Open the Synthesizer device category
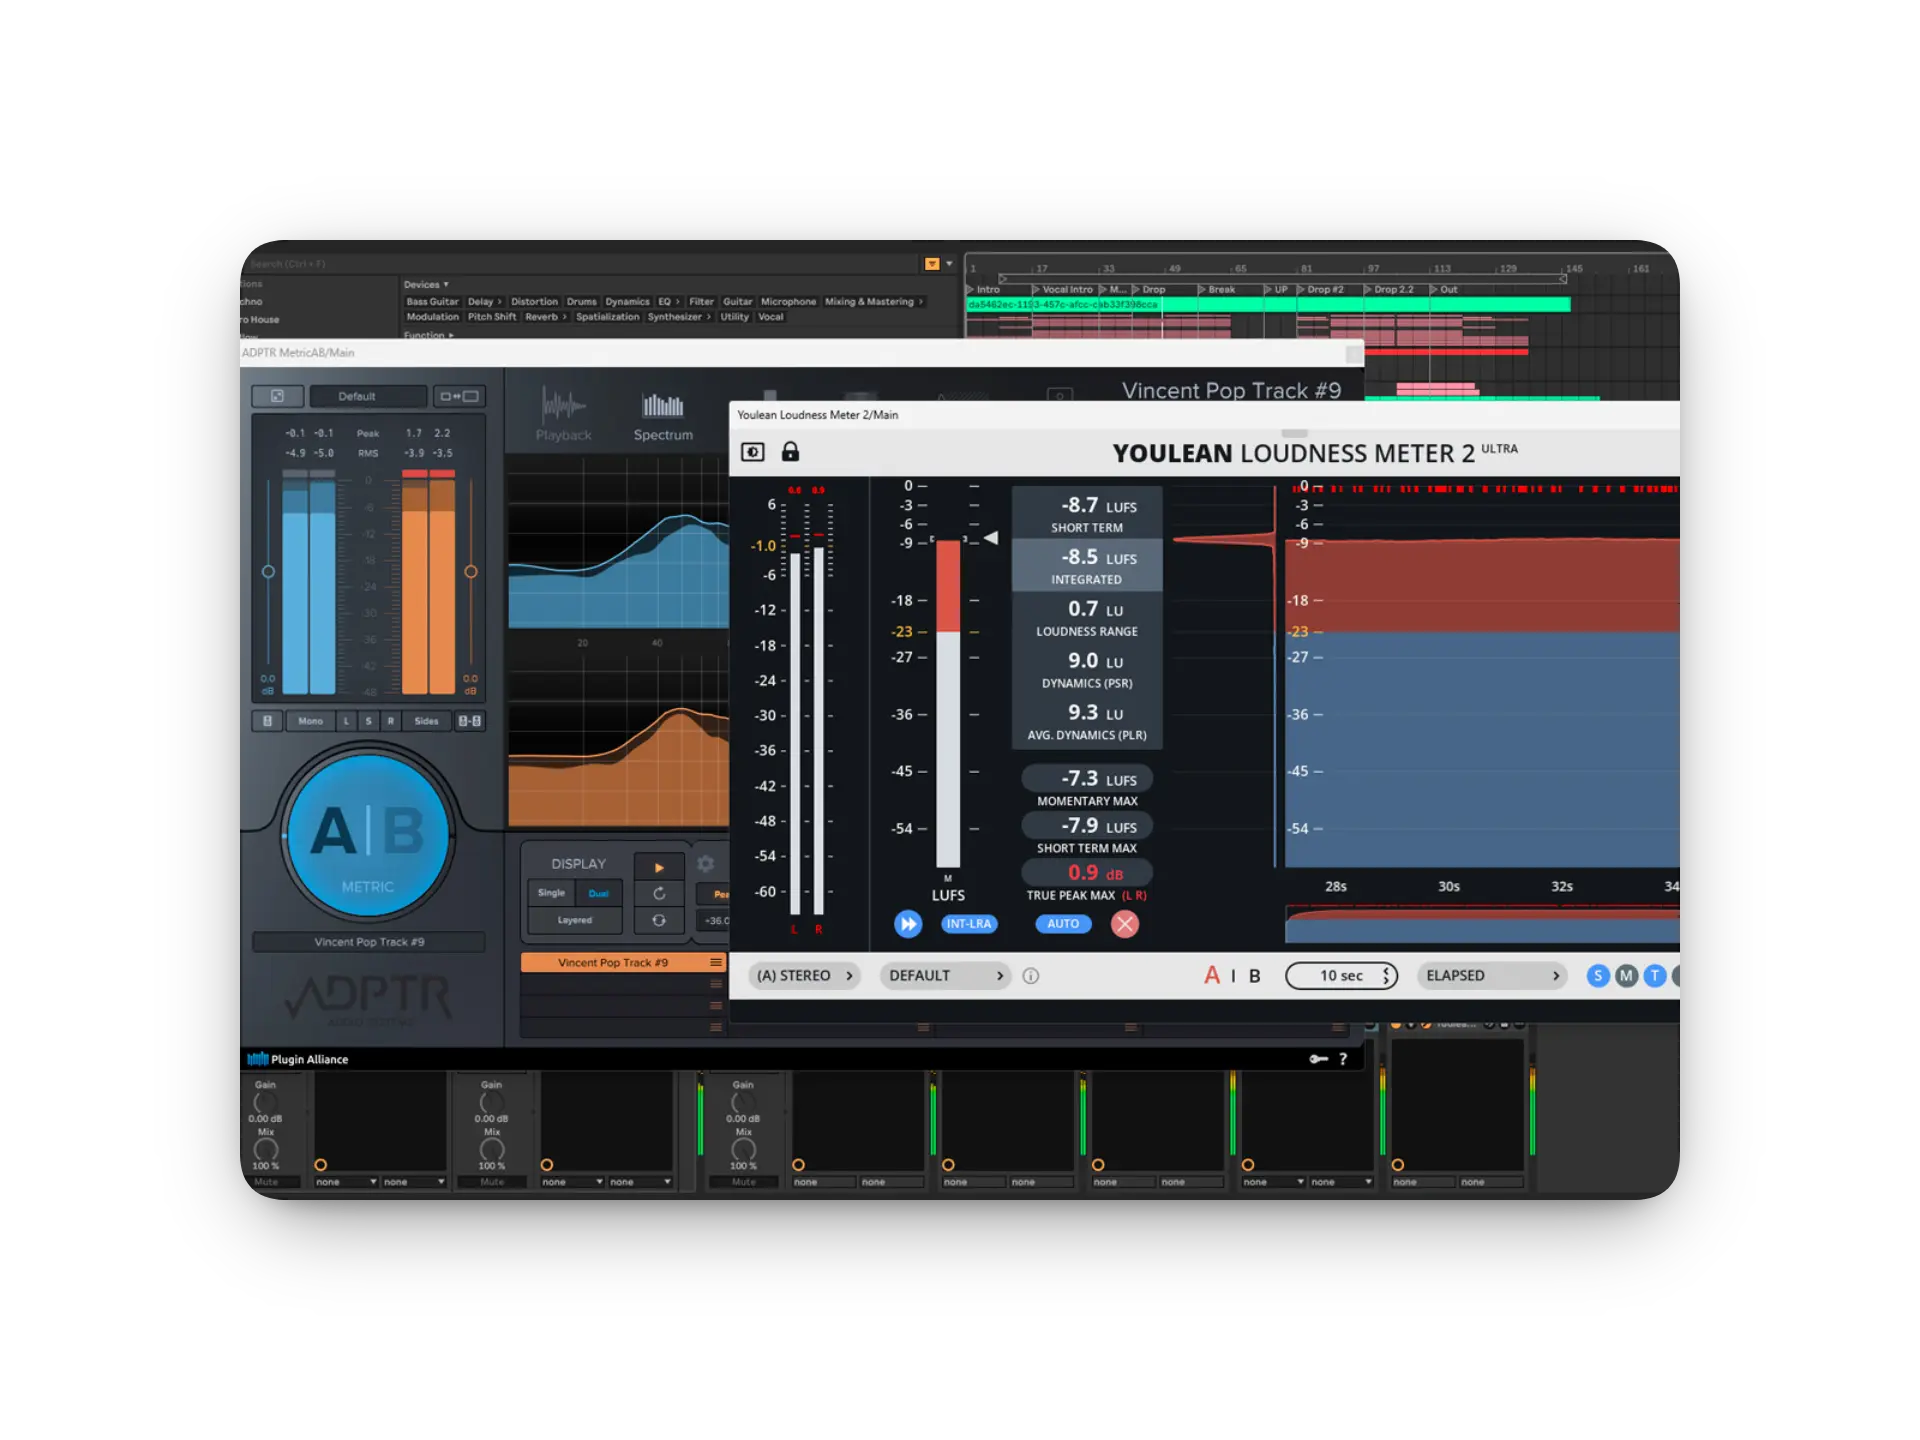1920x1440 pixels. (679, 317)
